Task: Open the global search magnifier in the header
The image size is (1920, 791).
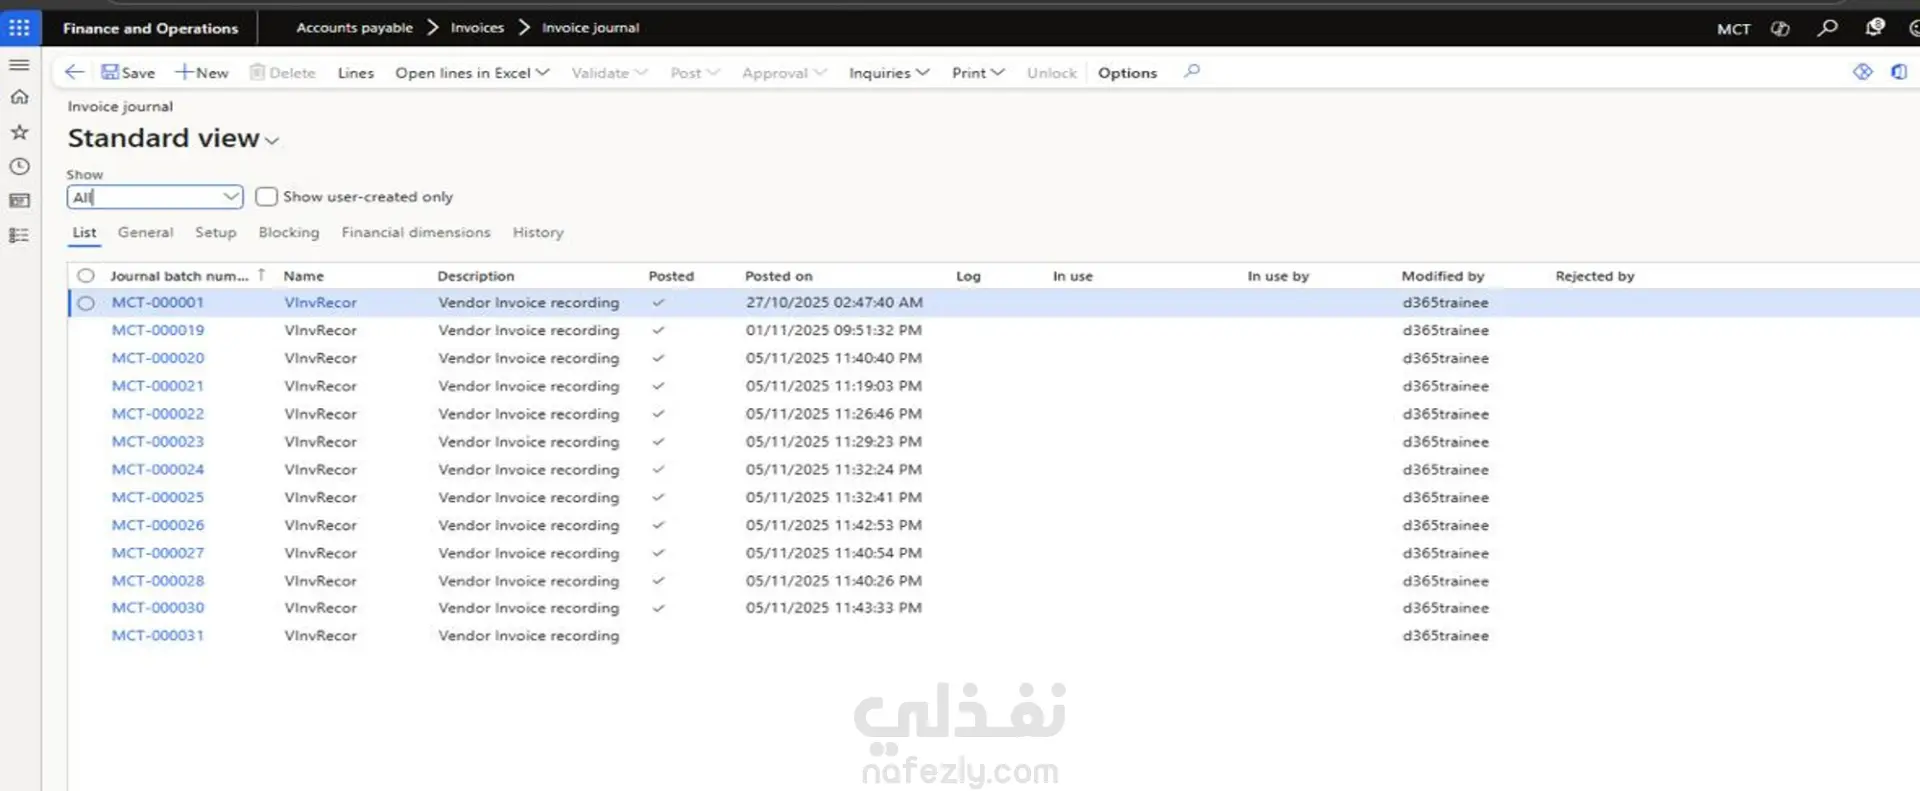Action: [1827, 28]
